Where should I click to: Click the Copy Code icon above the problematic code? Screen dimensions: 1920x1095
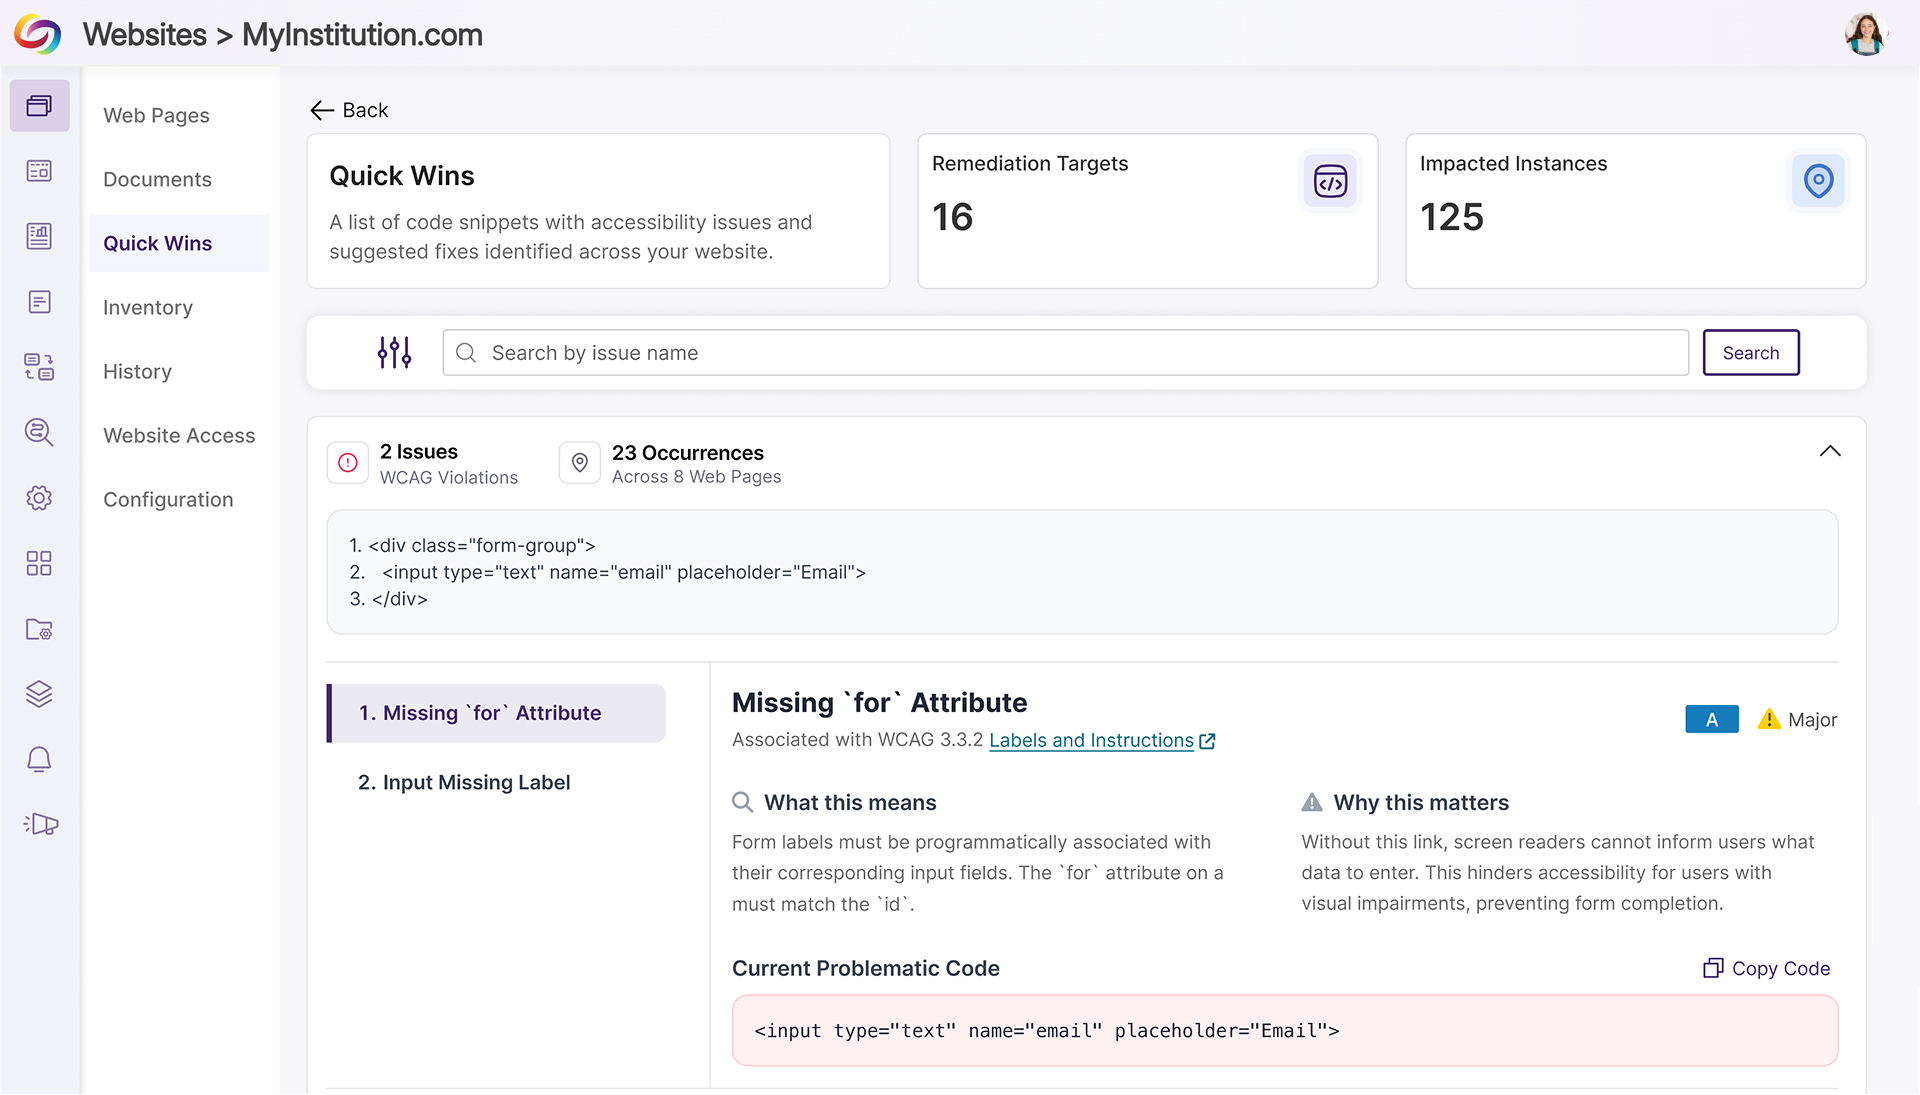[x=1713, y=968]
